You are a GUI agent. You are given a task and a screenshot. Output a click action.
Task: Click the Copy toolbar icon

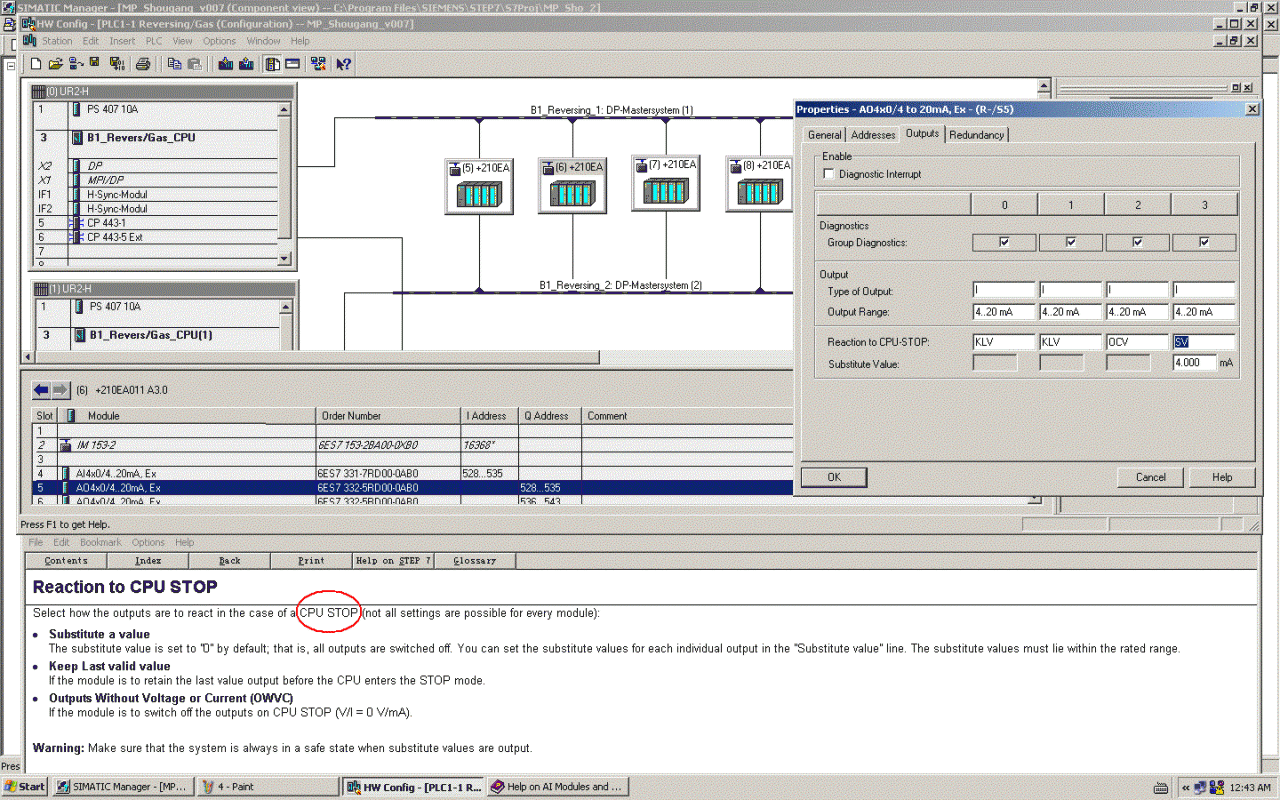(x=175, y=64)
